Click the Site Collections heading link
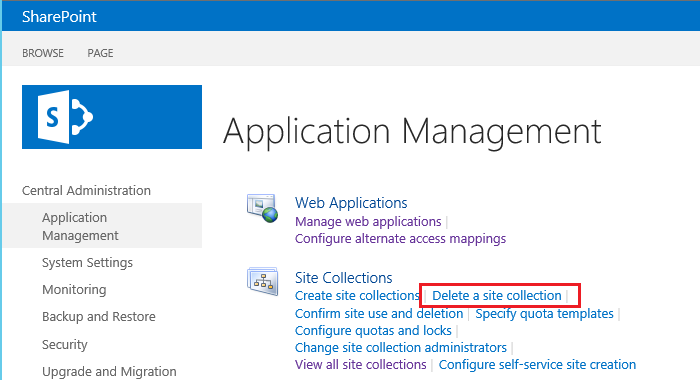The image size is (700, 380). tap(343, 278)
